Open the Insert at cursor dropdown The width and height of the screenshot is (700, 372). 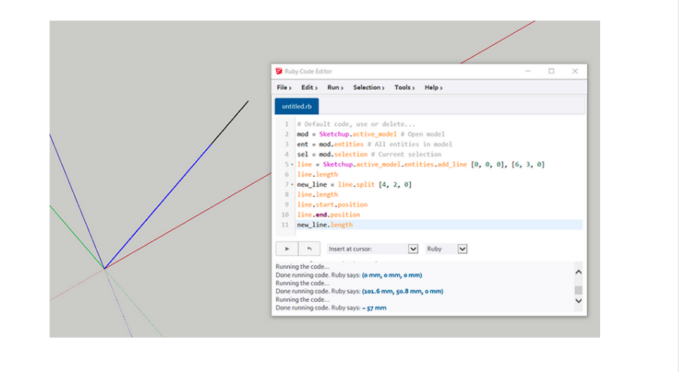click(372, 249)
